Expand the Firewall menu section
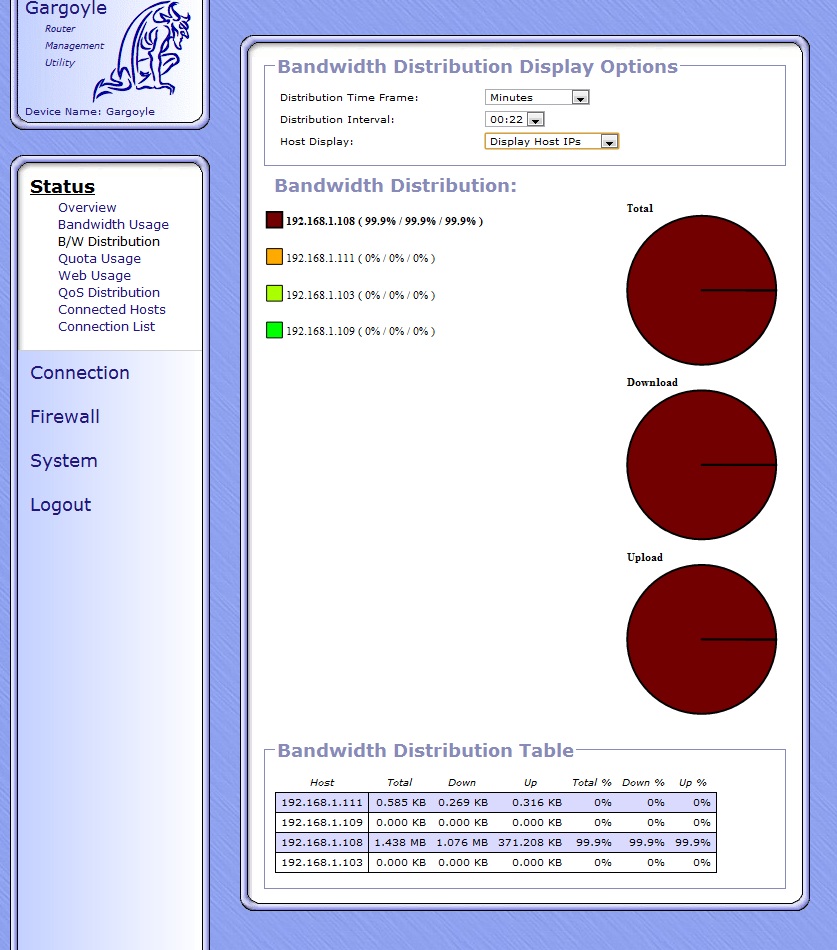Image resolution: width=837 pixels, height=950 pixels. [65, 417]
